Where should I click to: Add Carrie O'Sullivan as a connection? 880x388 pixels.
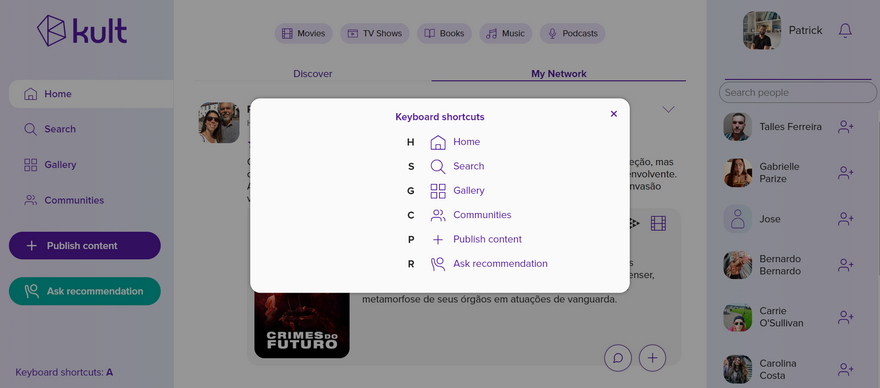[845, 317]
